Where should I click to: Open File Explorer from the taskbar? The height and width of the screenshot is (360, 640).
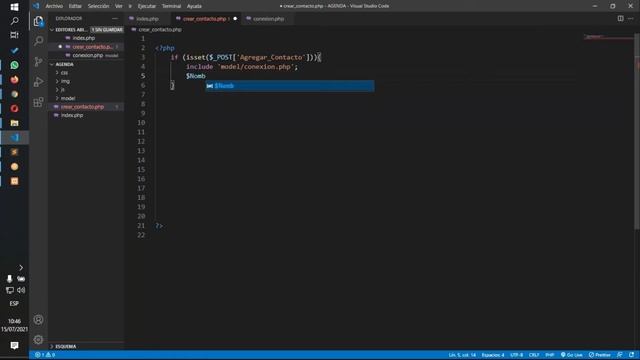(14, 123)
